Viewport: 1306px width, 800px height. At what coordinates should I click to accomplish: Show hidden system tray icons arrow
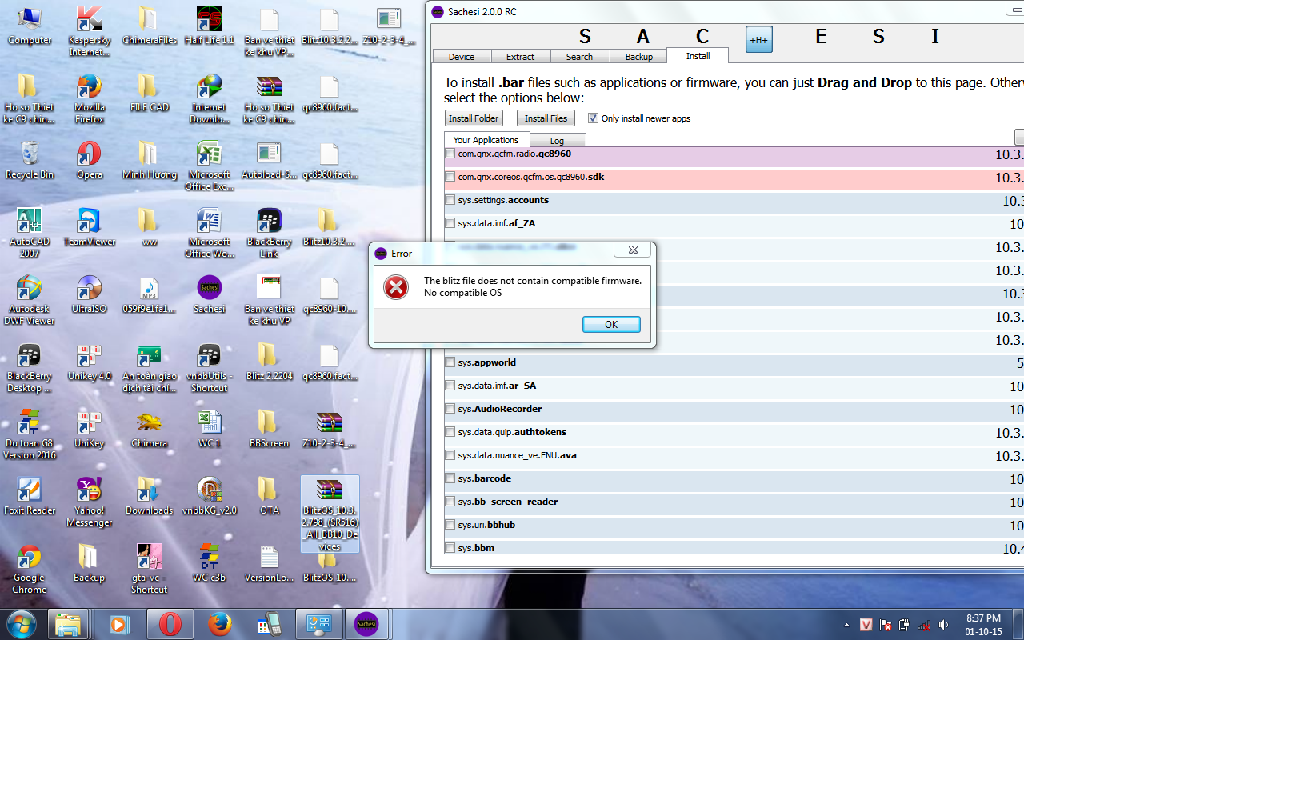pos(847,625)
